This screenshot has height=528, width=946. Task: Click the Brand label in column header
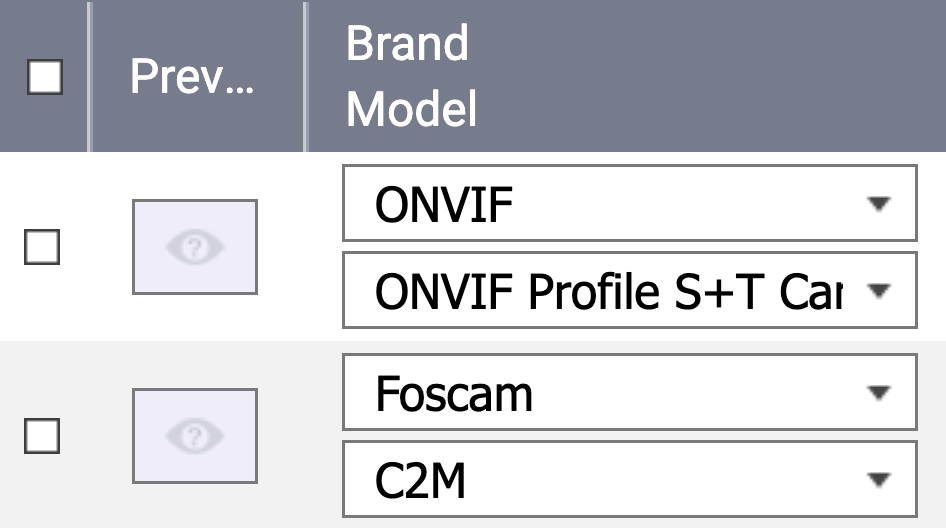tap(407, 45)
